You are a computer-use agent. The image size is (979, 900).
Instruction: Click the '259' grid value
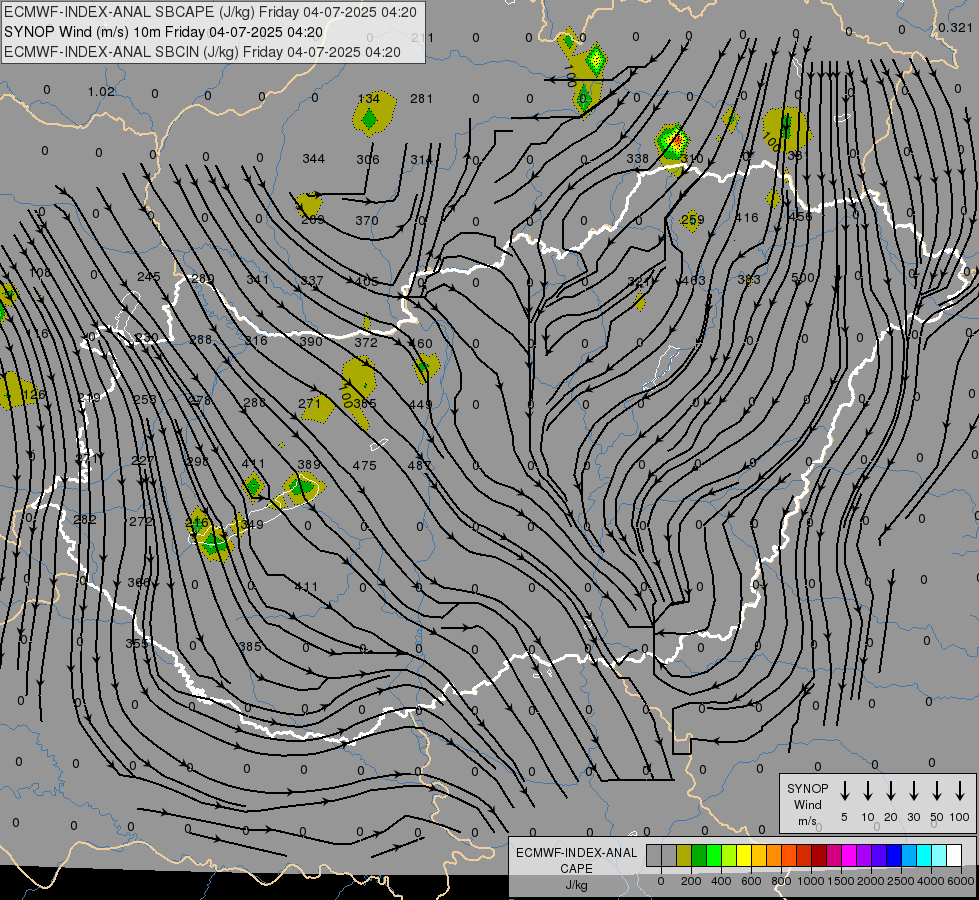pos(692,219)
